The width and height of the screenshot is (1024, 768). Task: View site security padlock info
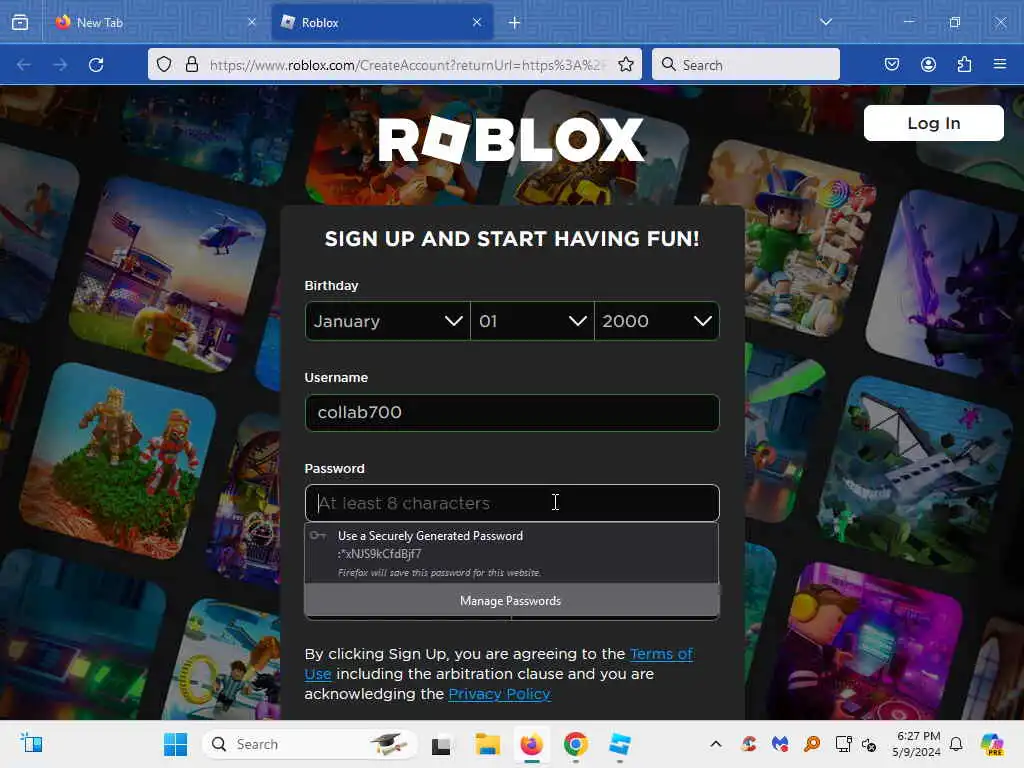coord(192,65)
